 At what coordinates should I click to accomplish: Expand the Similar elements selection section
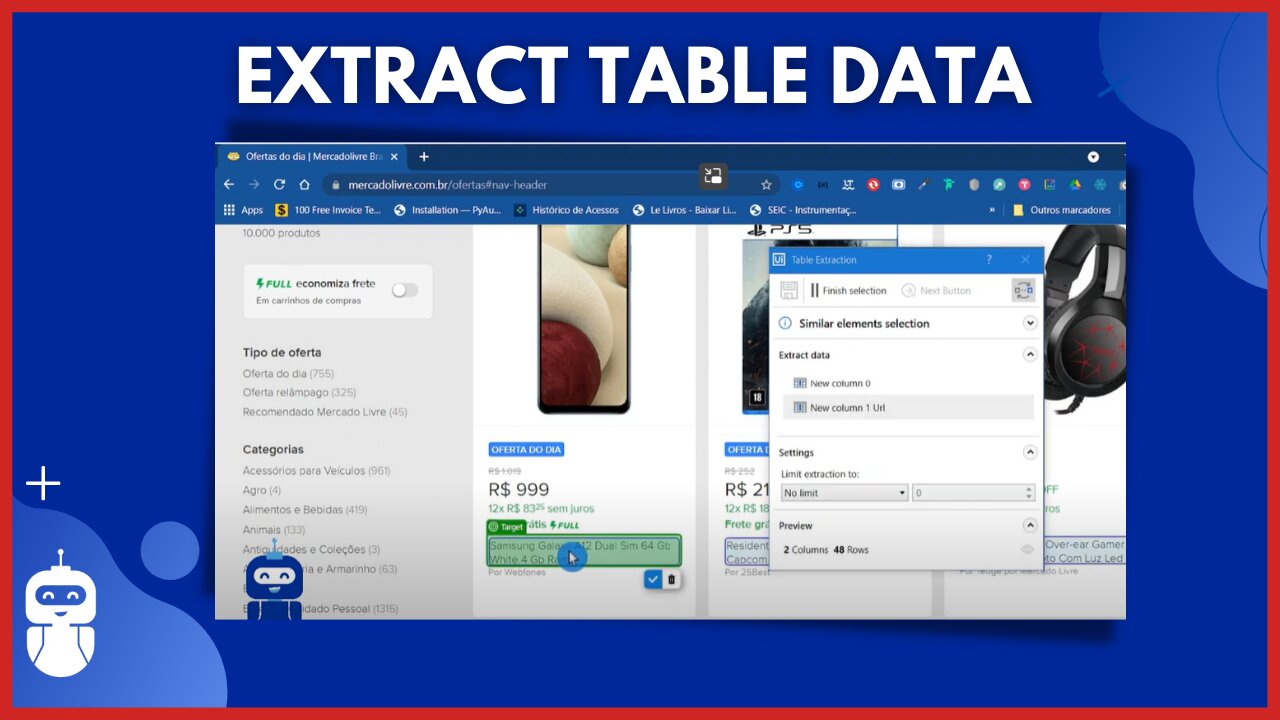1030,323
